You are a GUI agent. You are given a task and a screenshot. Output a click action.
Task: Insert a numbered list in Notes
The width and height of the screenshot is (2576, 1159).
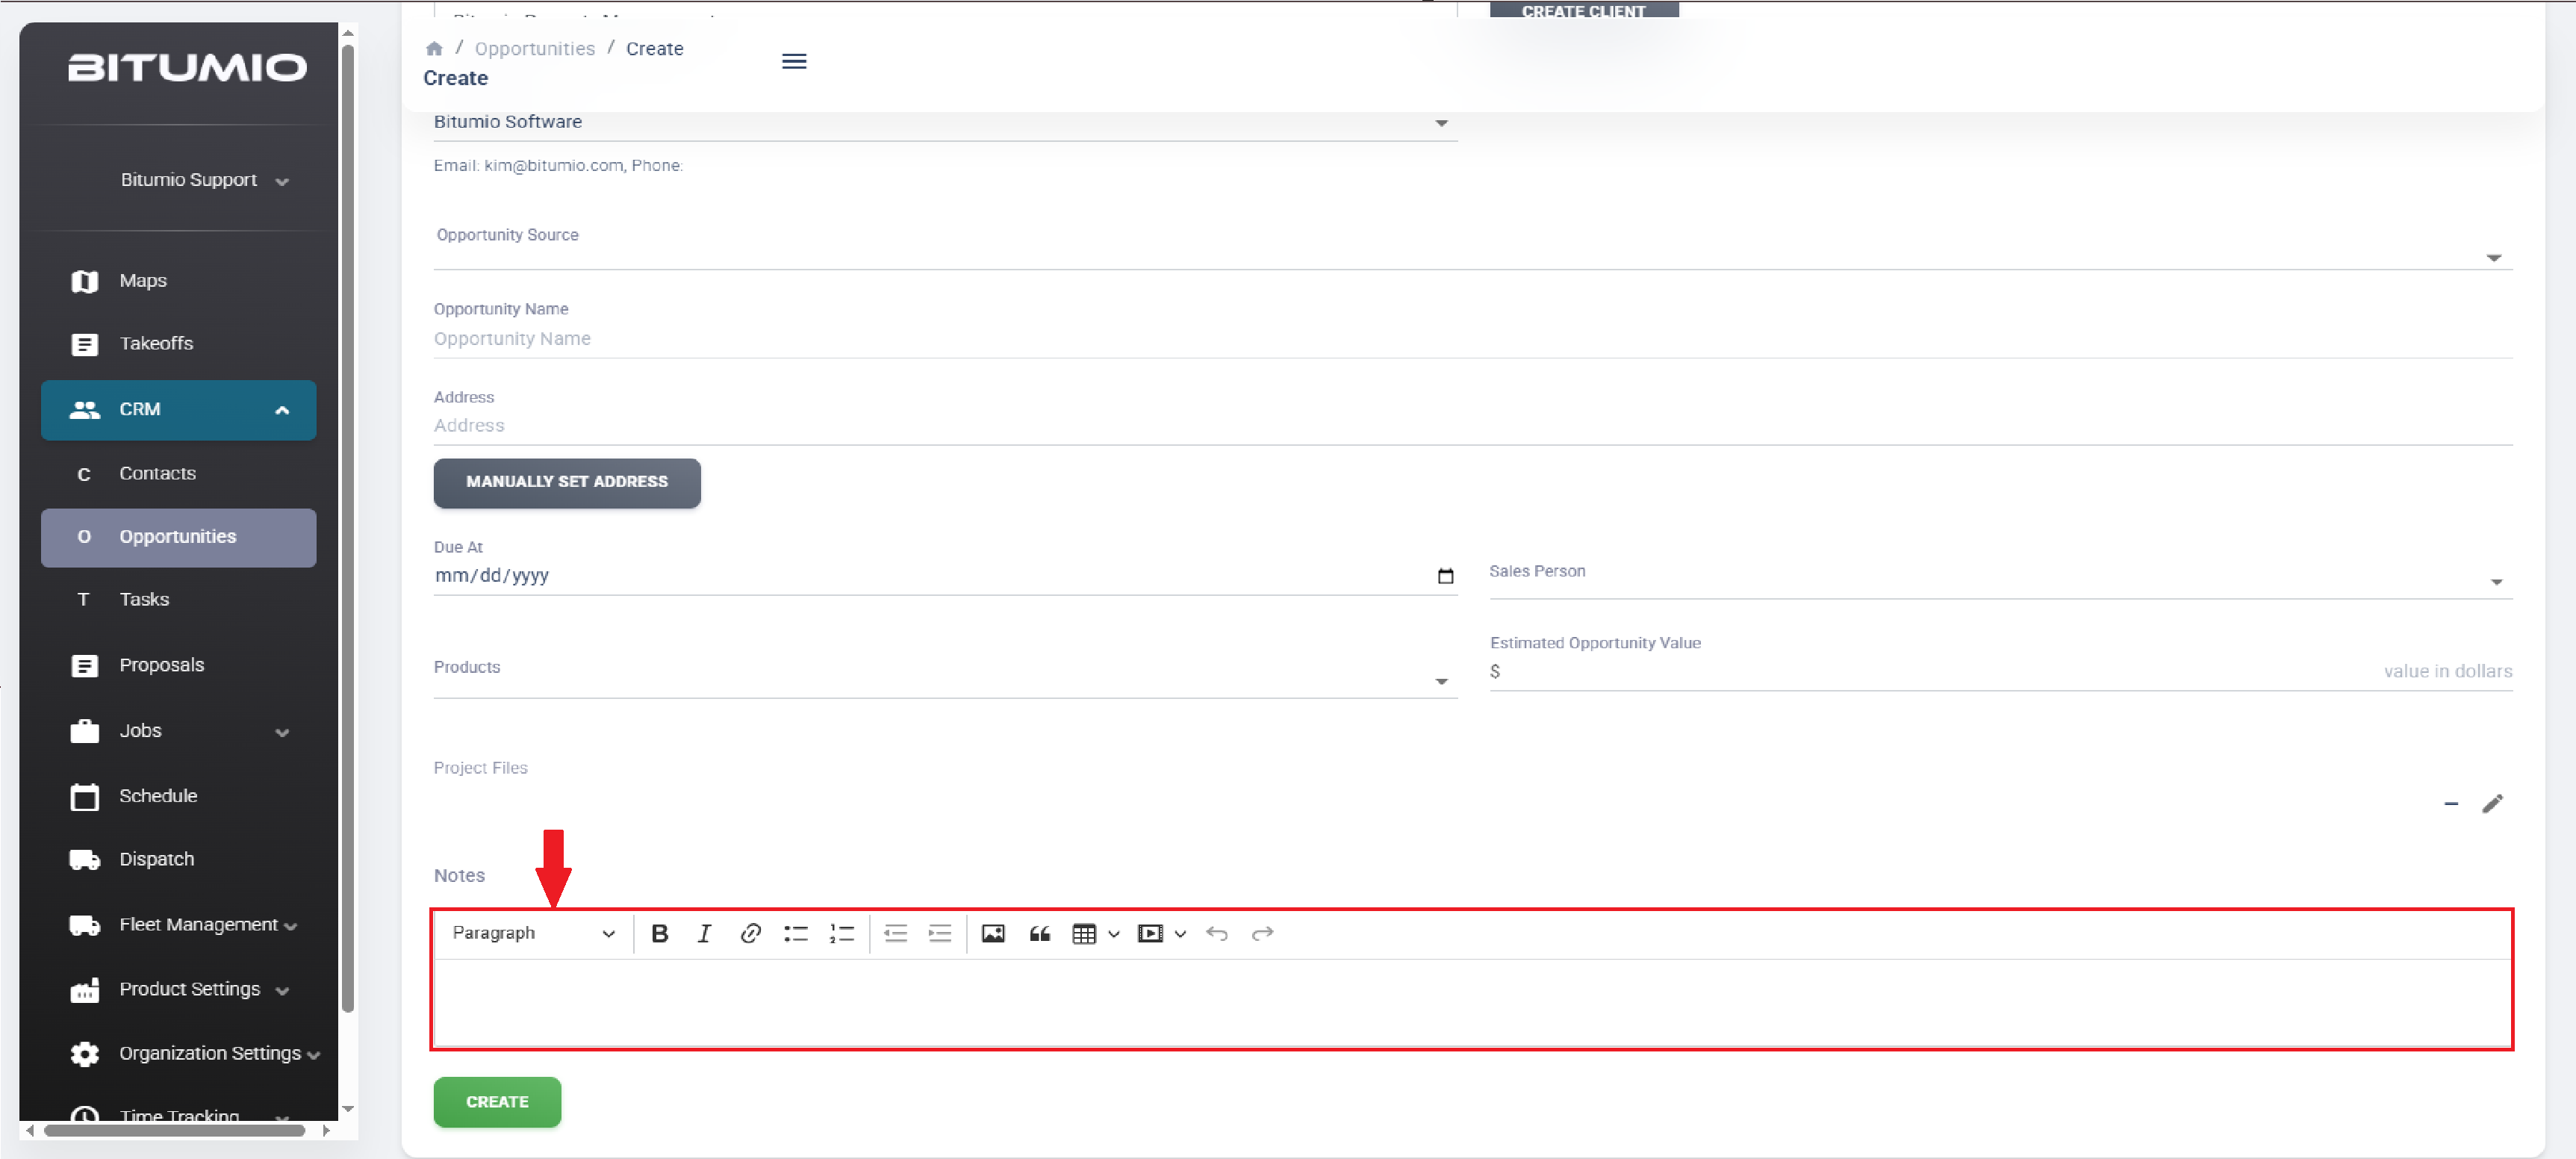(842, 934)
